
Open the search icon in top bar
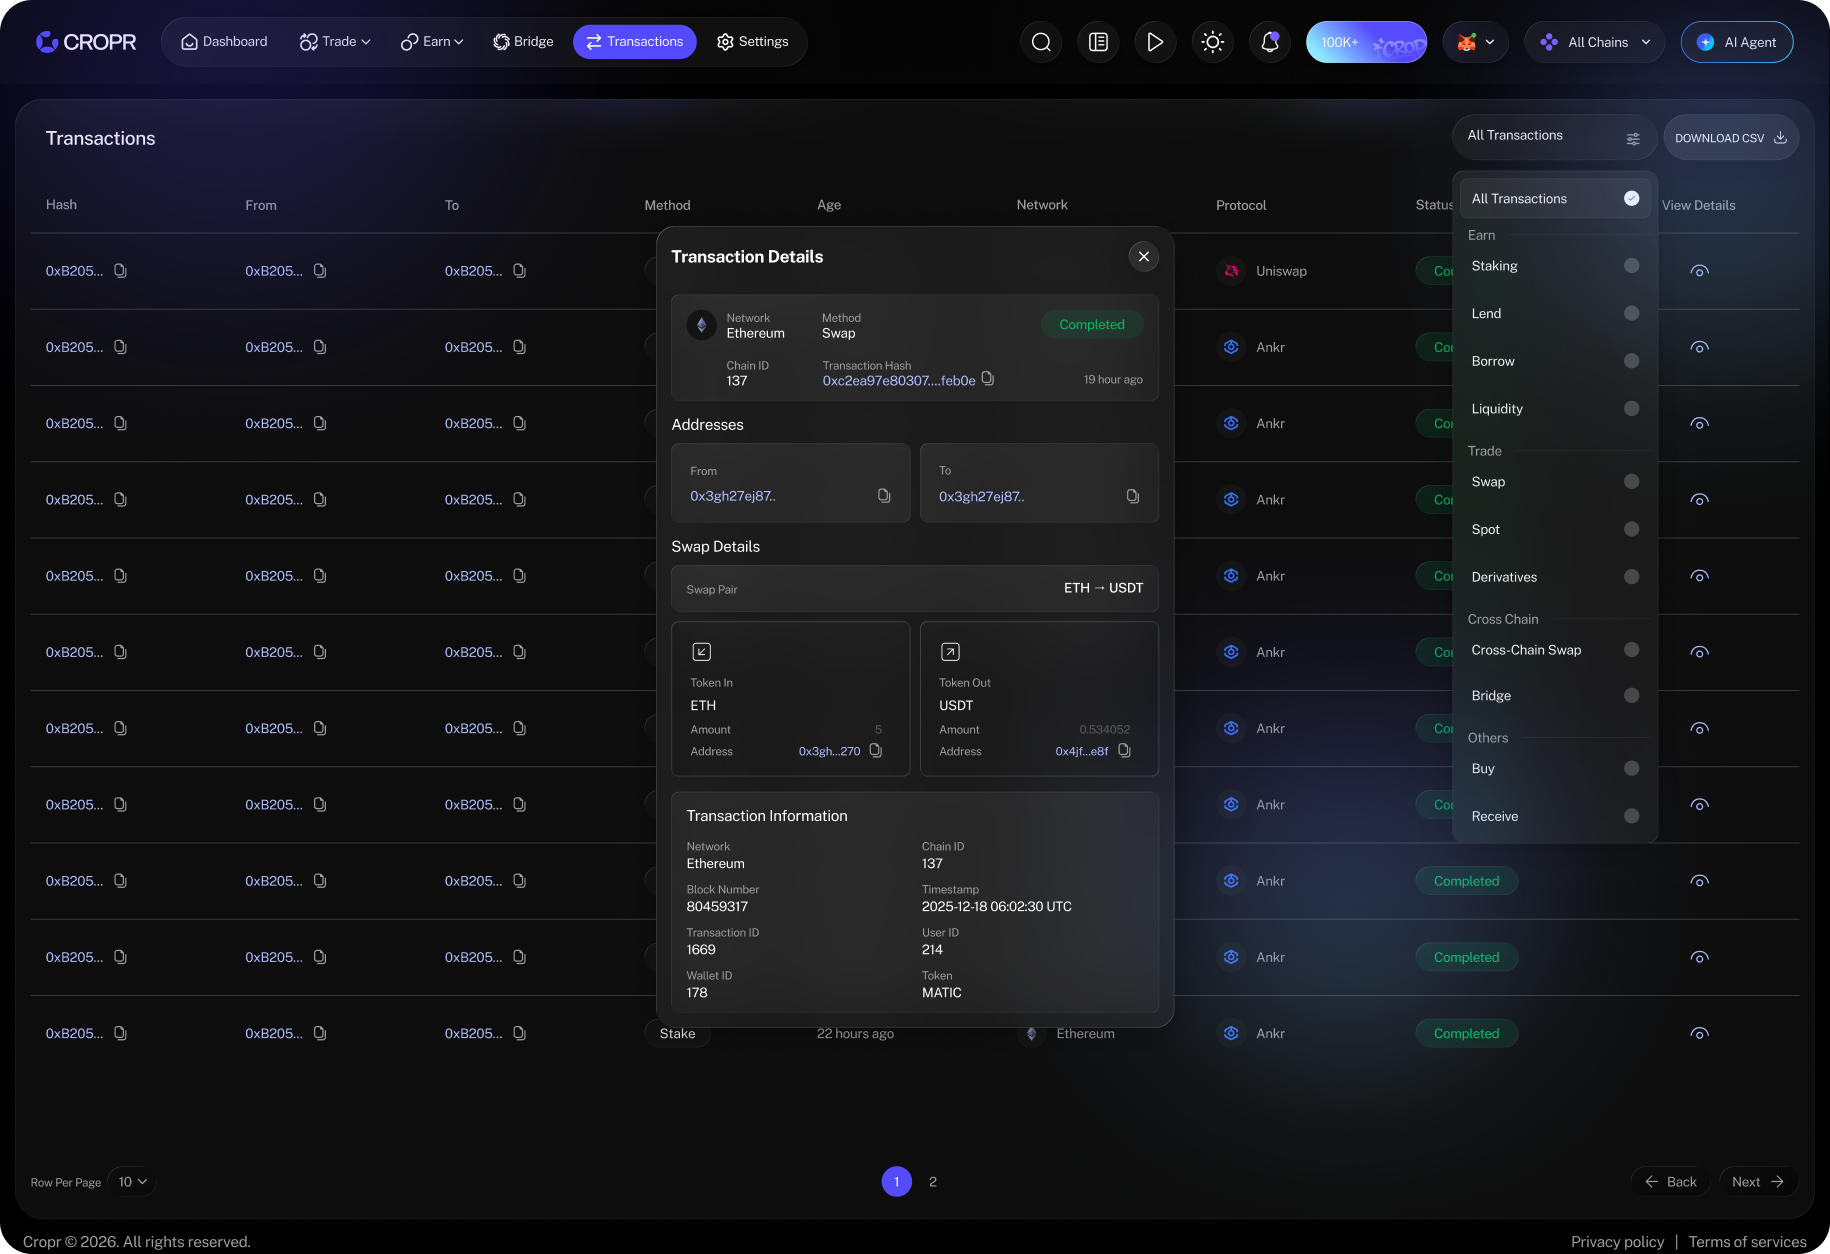pos(1041,42)
